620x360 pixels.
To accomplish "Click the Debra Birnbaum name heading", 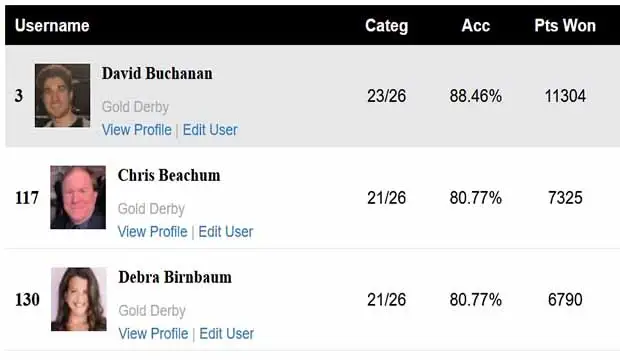I will [175, 277].
